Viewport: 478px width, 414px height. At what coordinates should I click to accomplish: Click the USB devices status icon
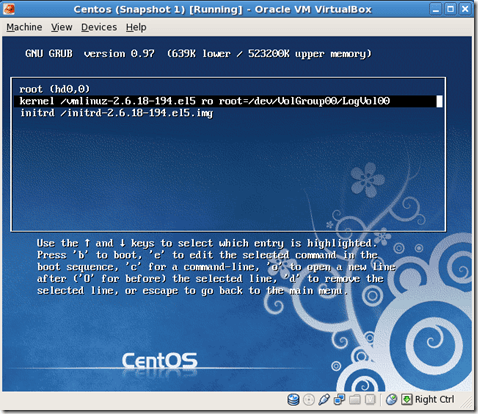tap(324, 399)
